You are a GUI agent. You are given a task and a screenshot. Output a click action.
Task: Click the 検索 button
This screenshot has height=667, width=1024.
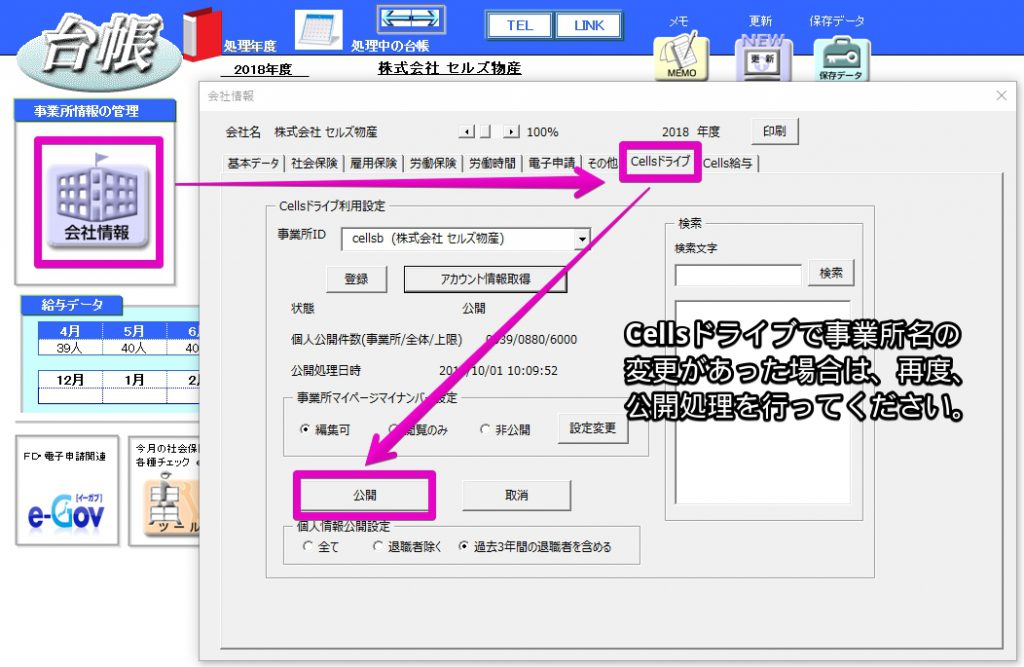point(831,273)
